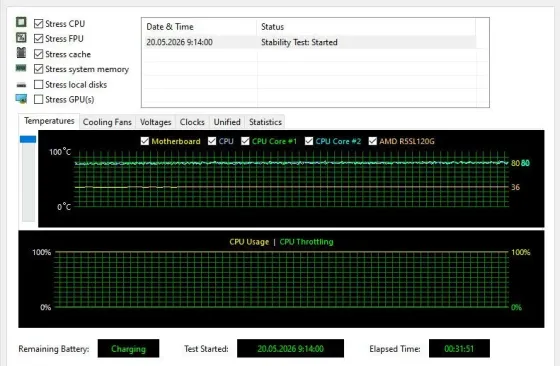Click the RAM module icon beside Stress system memory
Viewport: 560px width, 366px height.
click(x=21, y=68)
